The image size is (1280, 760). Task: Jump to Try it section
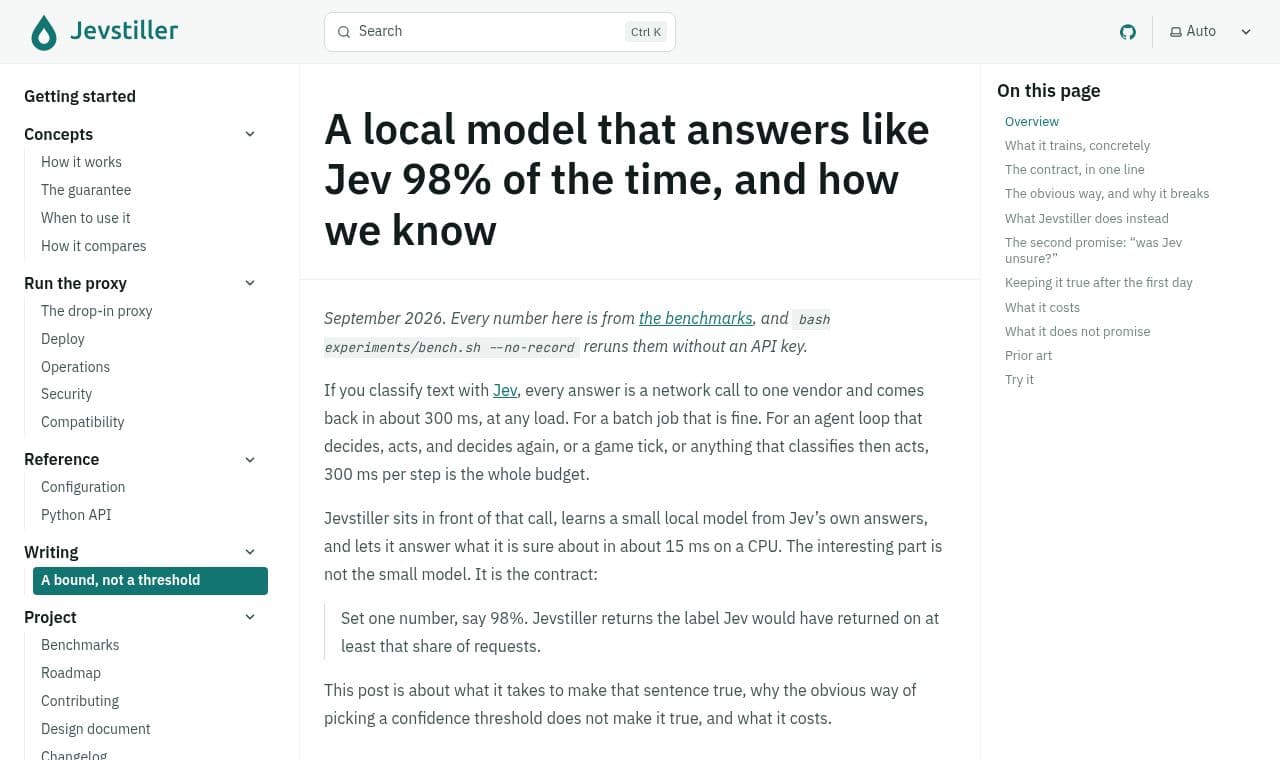(1020, 379)
